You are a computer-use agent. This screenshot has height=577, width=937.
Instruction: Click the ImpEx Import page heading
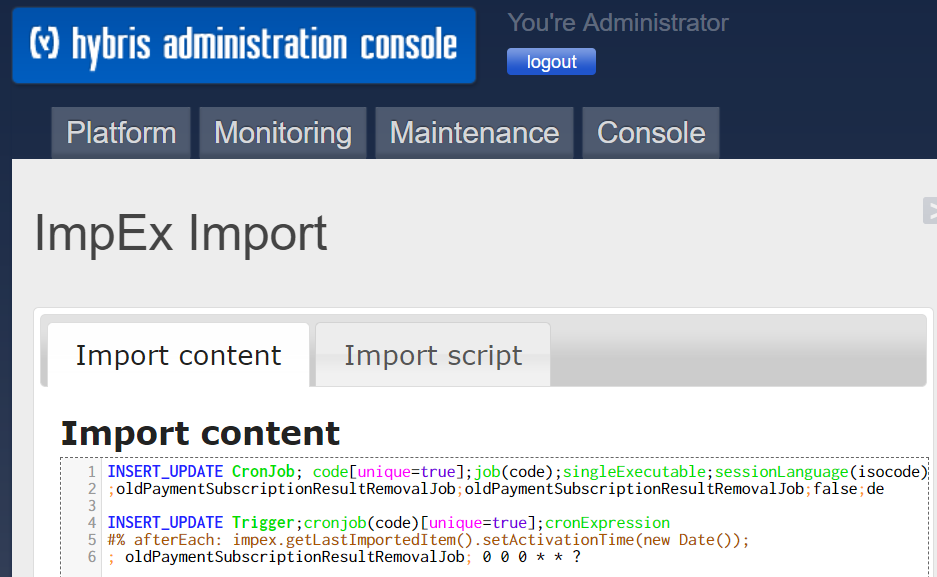click(x=180, y=234)
